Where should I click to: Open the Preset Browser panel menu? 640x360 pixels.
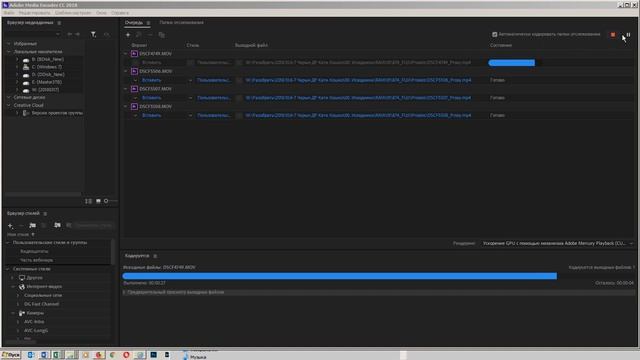45,213
